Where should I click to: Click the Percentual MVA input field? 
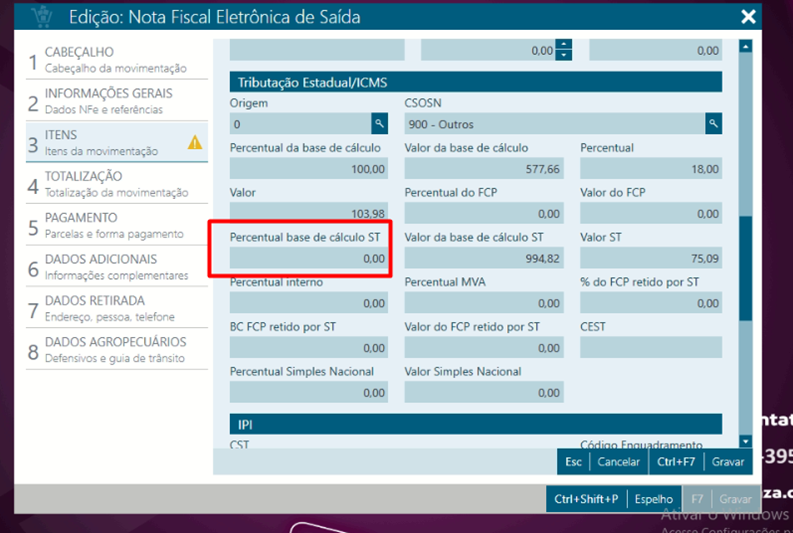483,303
